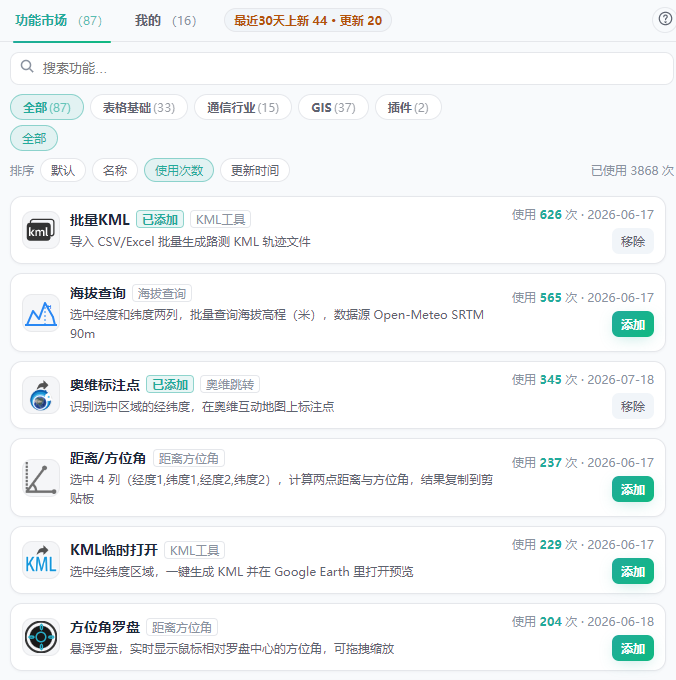Screen dimensions: 676x680
Task: Click 使用 345 次 usage text
Action: pyautogui.click(x=545, y=379)
